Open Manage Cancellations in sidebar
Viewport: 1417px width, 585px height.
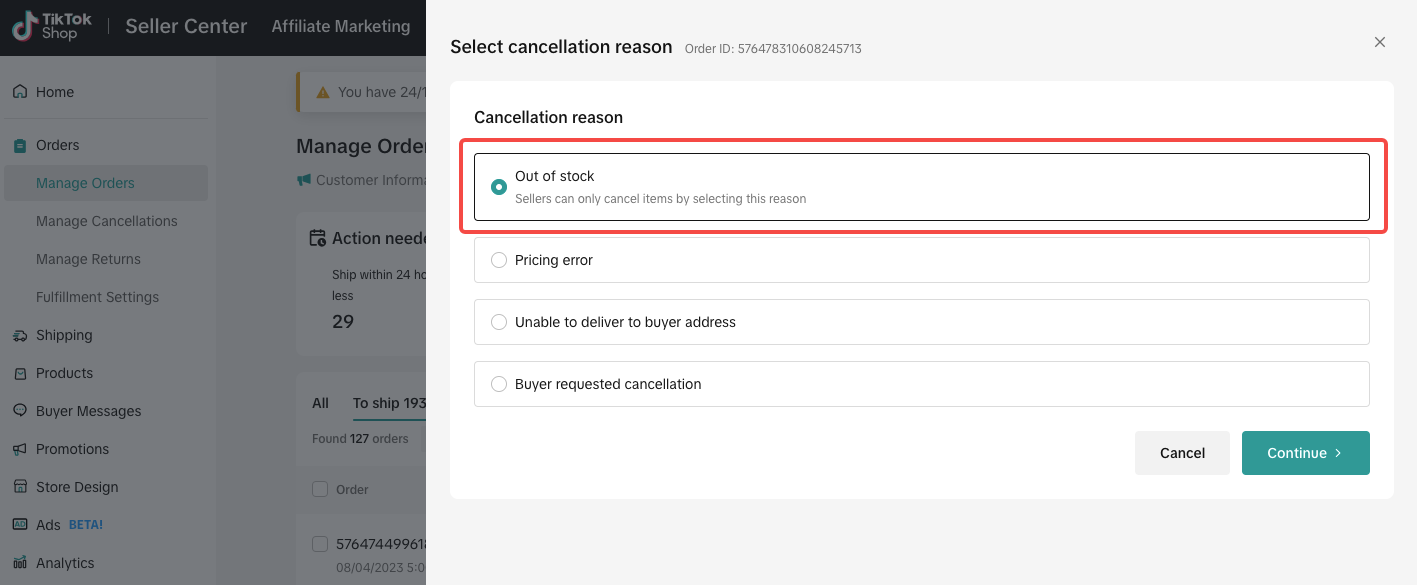pyautogui.click(x=107, y=221)
